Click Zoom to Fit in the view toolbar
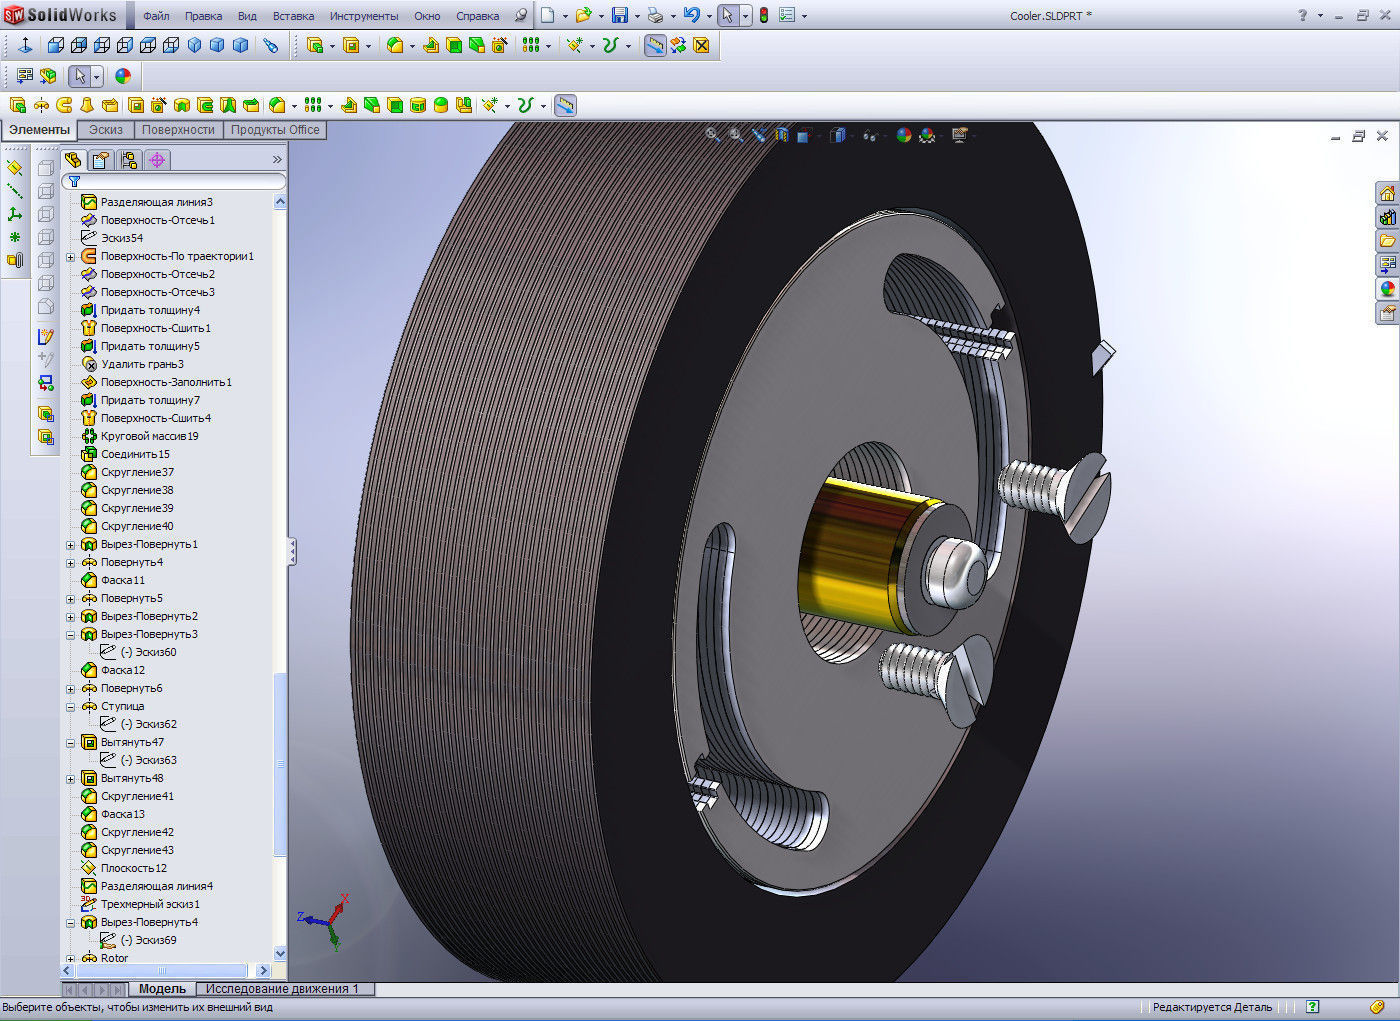Screen dimensions: 1400x1021 pos(713,135)
